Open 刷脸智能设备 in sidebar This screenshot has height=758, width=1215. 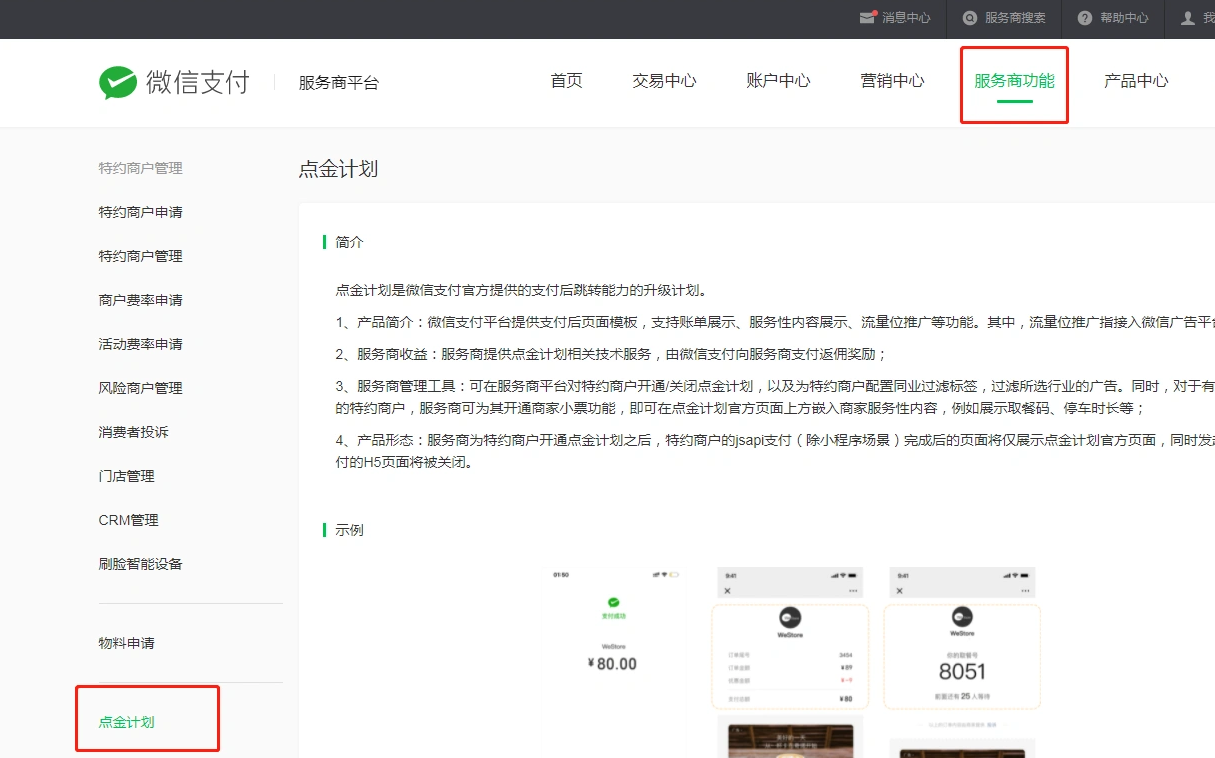point(141,564)
